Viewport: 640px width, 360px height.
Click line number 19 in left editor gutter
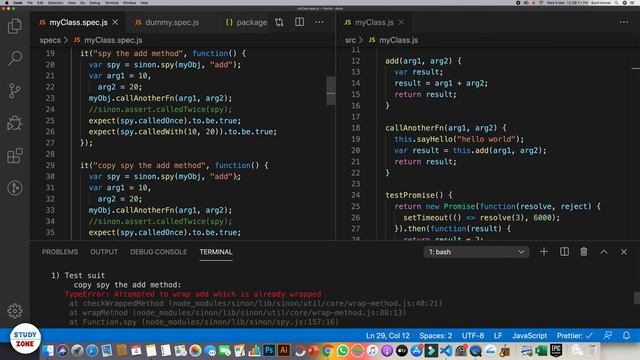pos(50,53)
